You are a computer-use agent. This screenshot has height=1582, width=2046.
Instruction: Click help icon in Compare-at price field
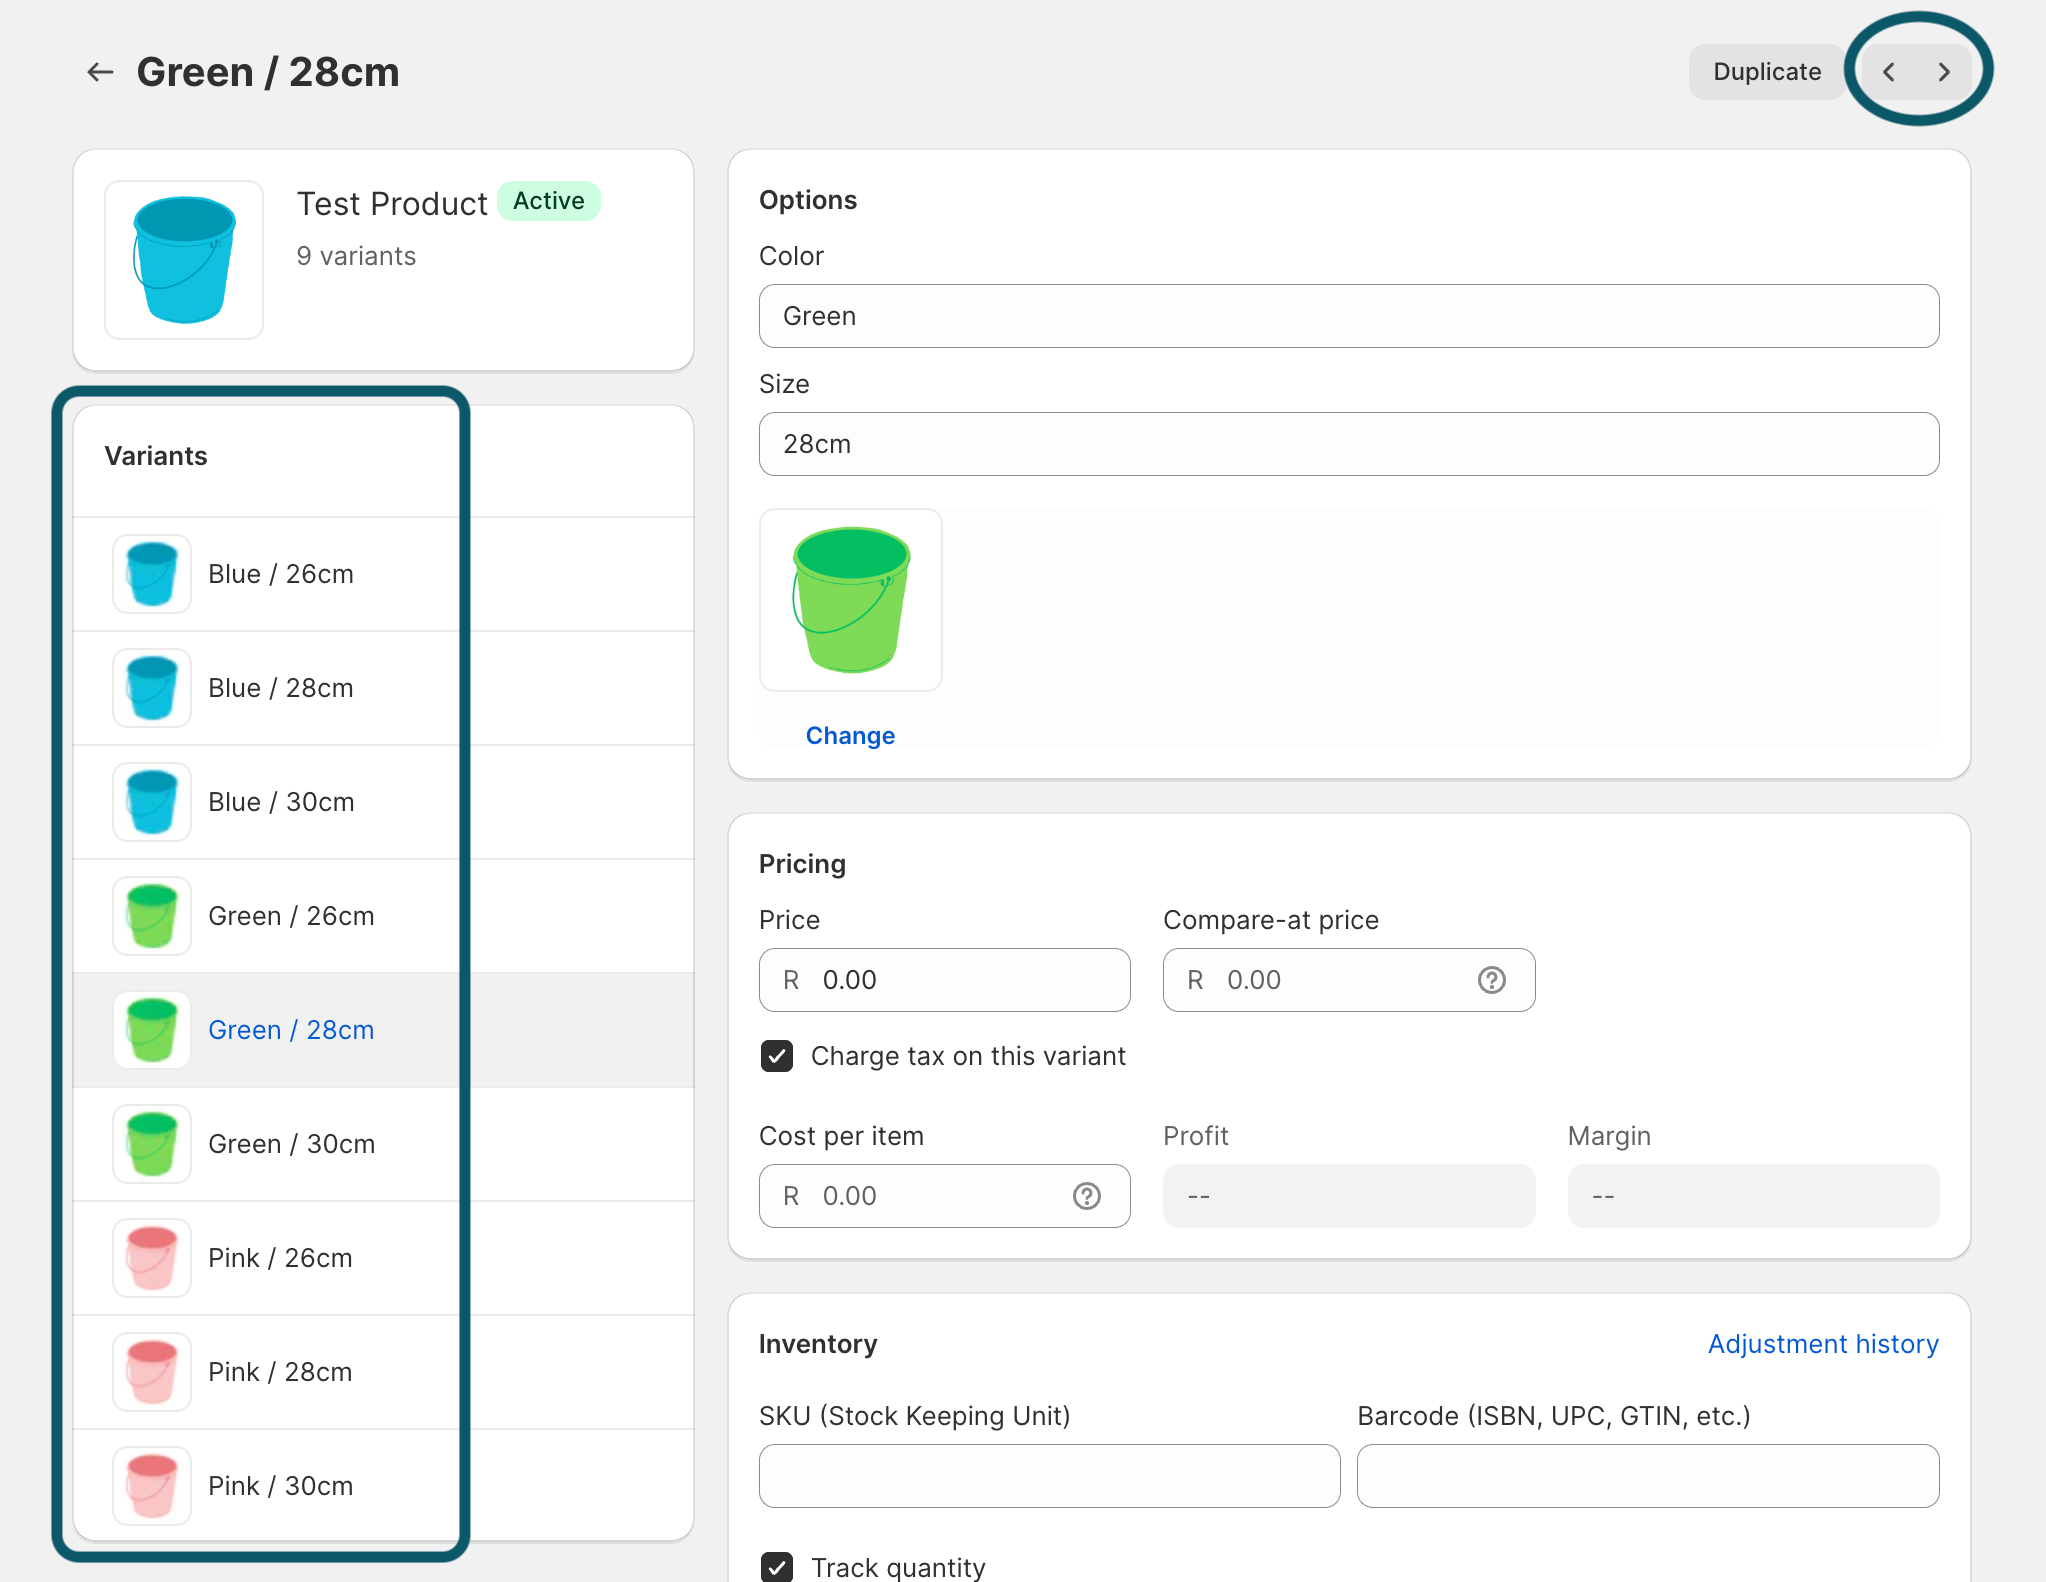tap(1491, 980)
